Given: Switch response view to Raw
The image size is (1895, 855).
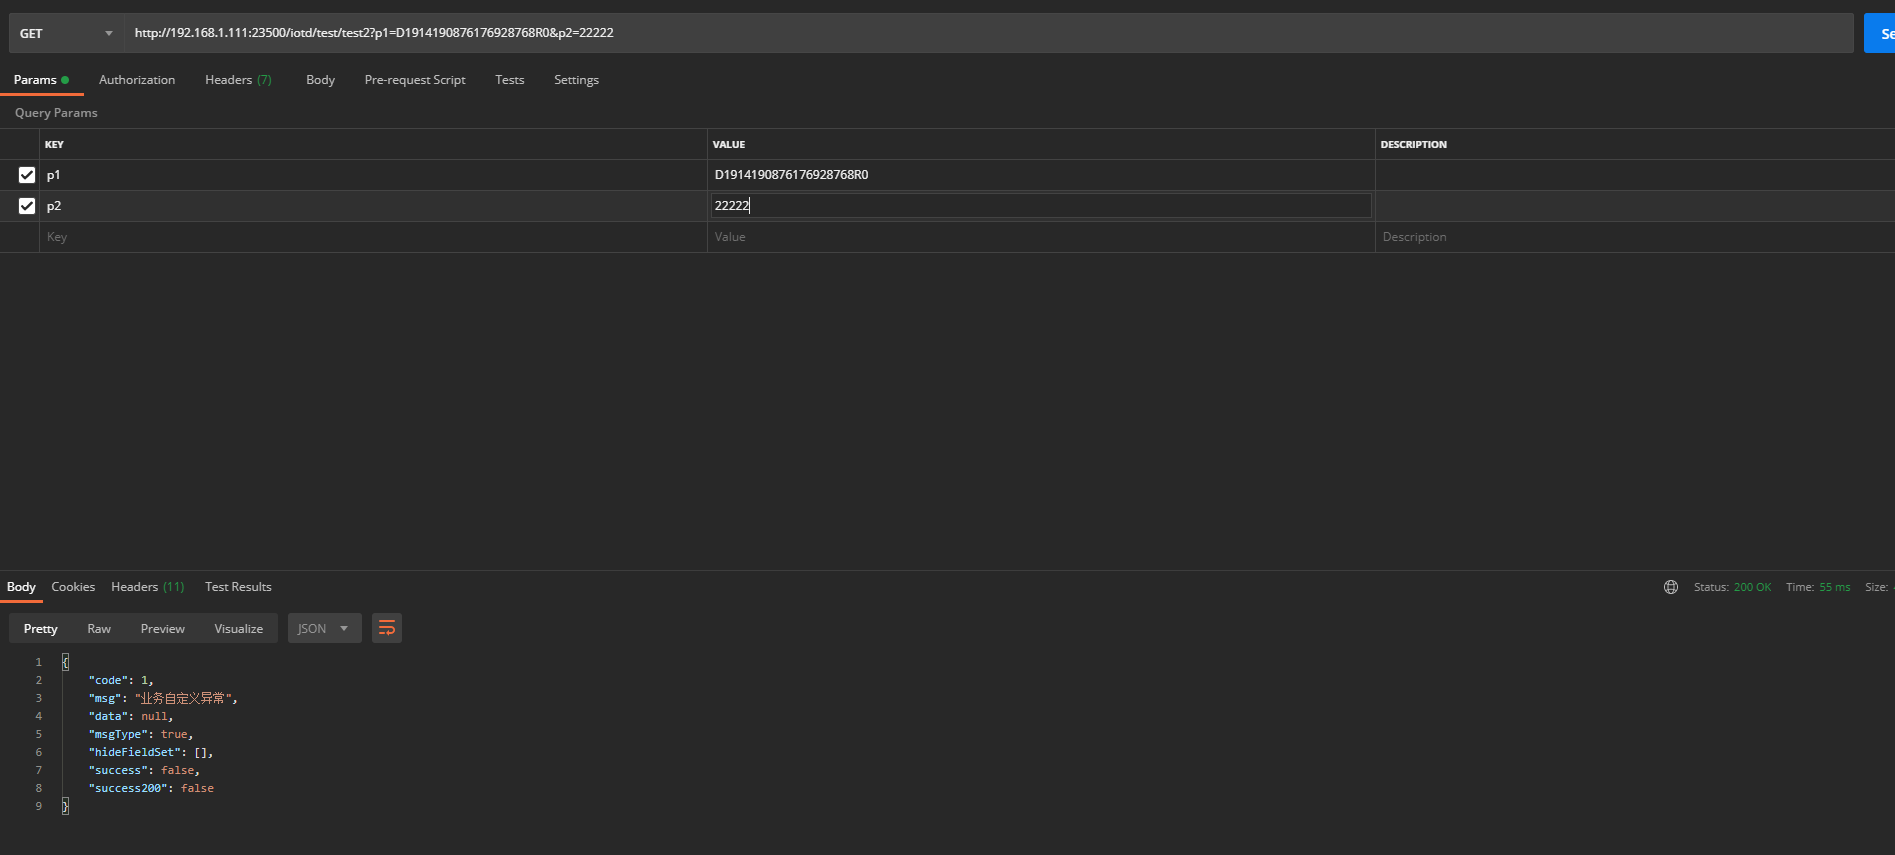Looking at the screenshot, I should (99, 628).
